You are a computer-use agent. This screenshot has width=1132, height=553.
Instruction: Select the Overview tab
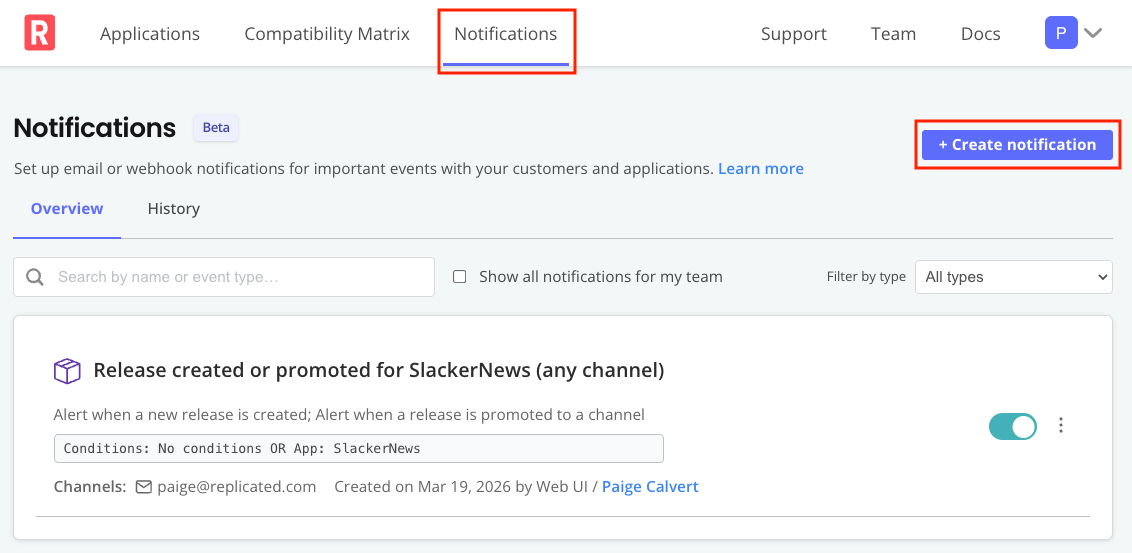point(67,209)
